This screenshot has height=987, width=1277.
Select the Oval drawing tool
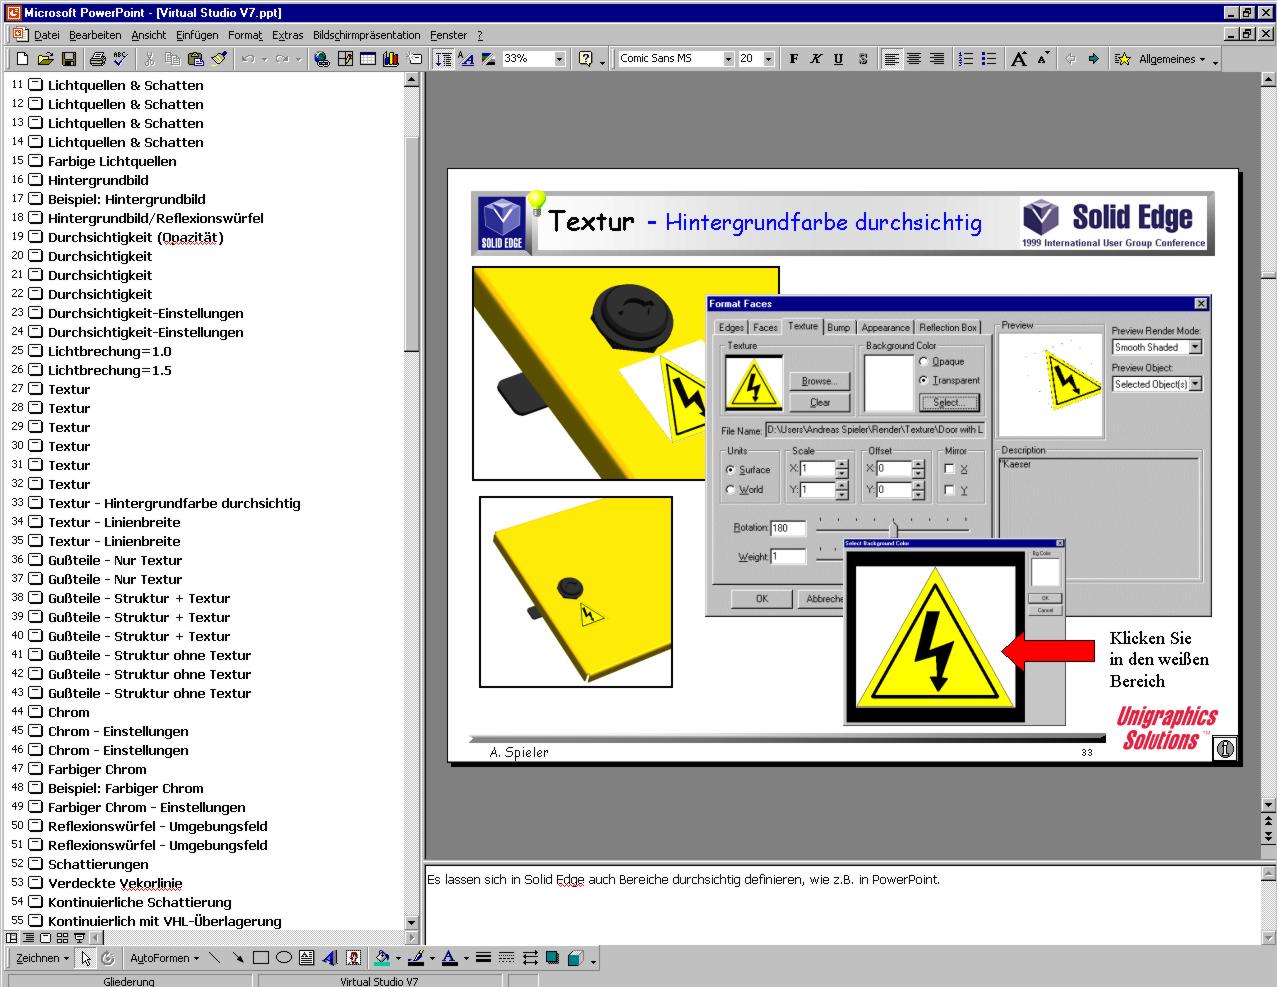click(284, 958)
